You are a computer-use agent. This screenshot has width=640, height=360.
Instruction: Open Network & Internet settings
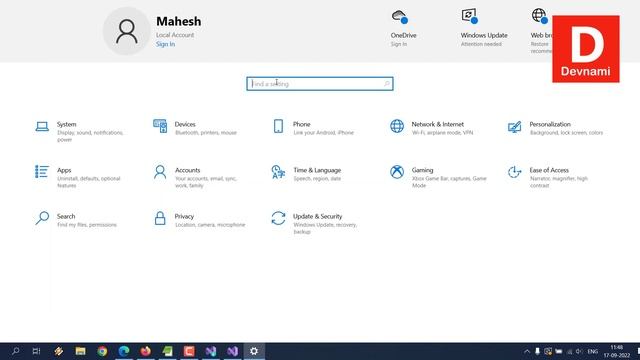pos(432,128)
